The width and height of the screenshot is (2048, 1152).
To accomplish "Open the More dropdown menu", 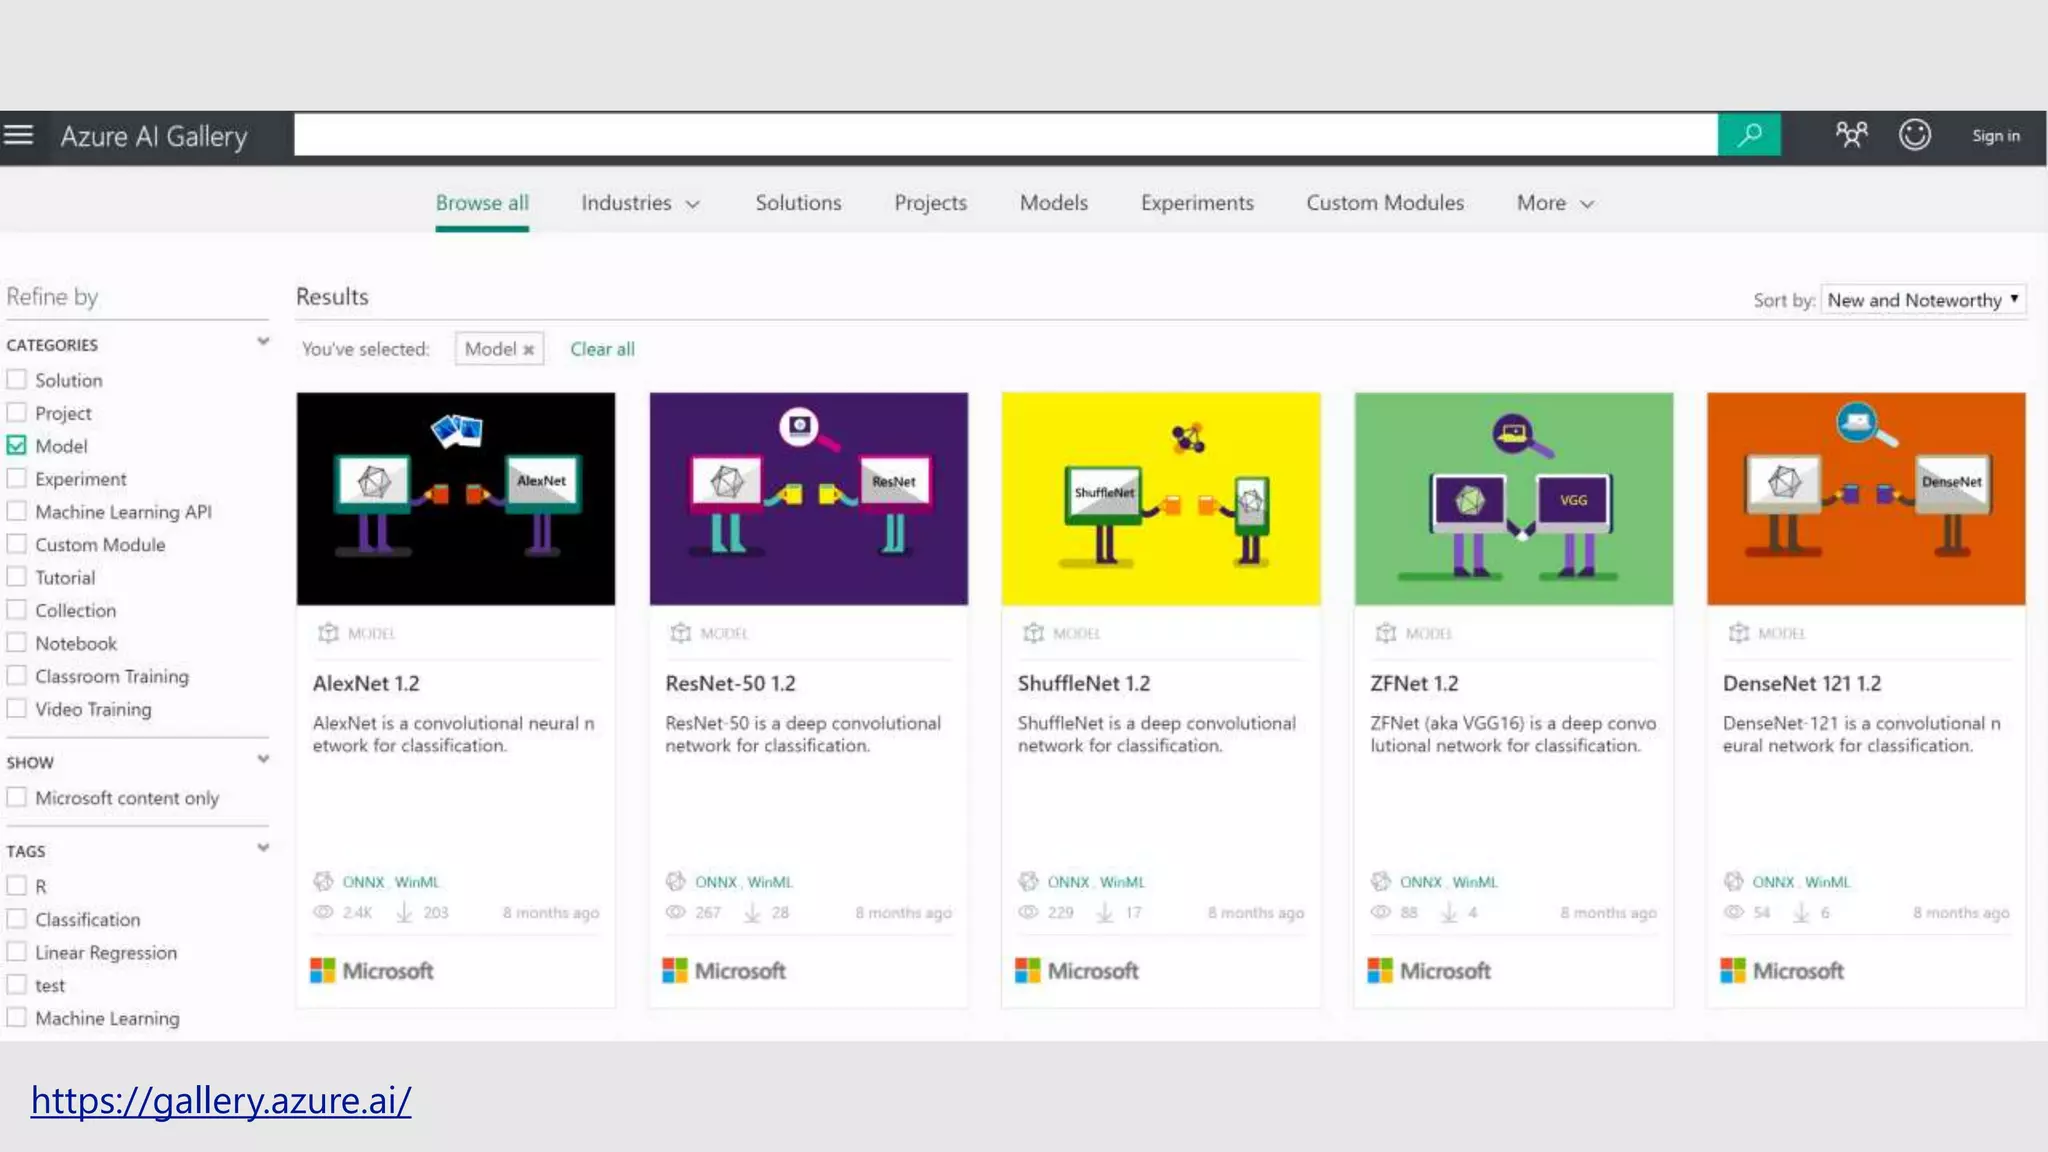I will click(x=1555, y=203).
